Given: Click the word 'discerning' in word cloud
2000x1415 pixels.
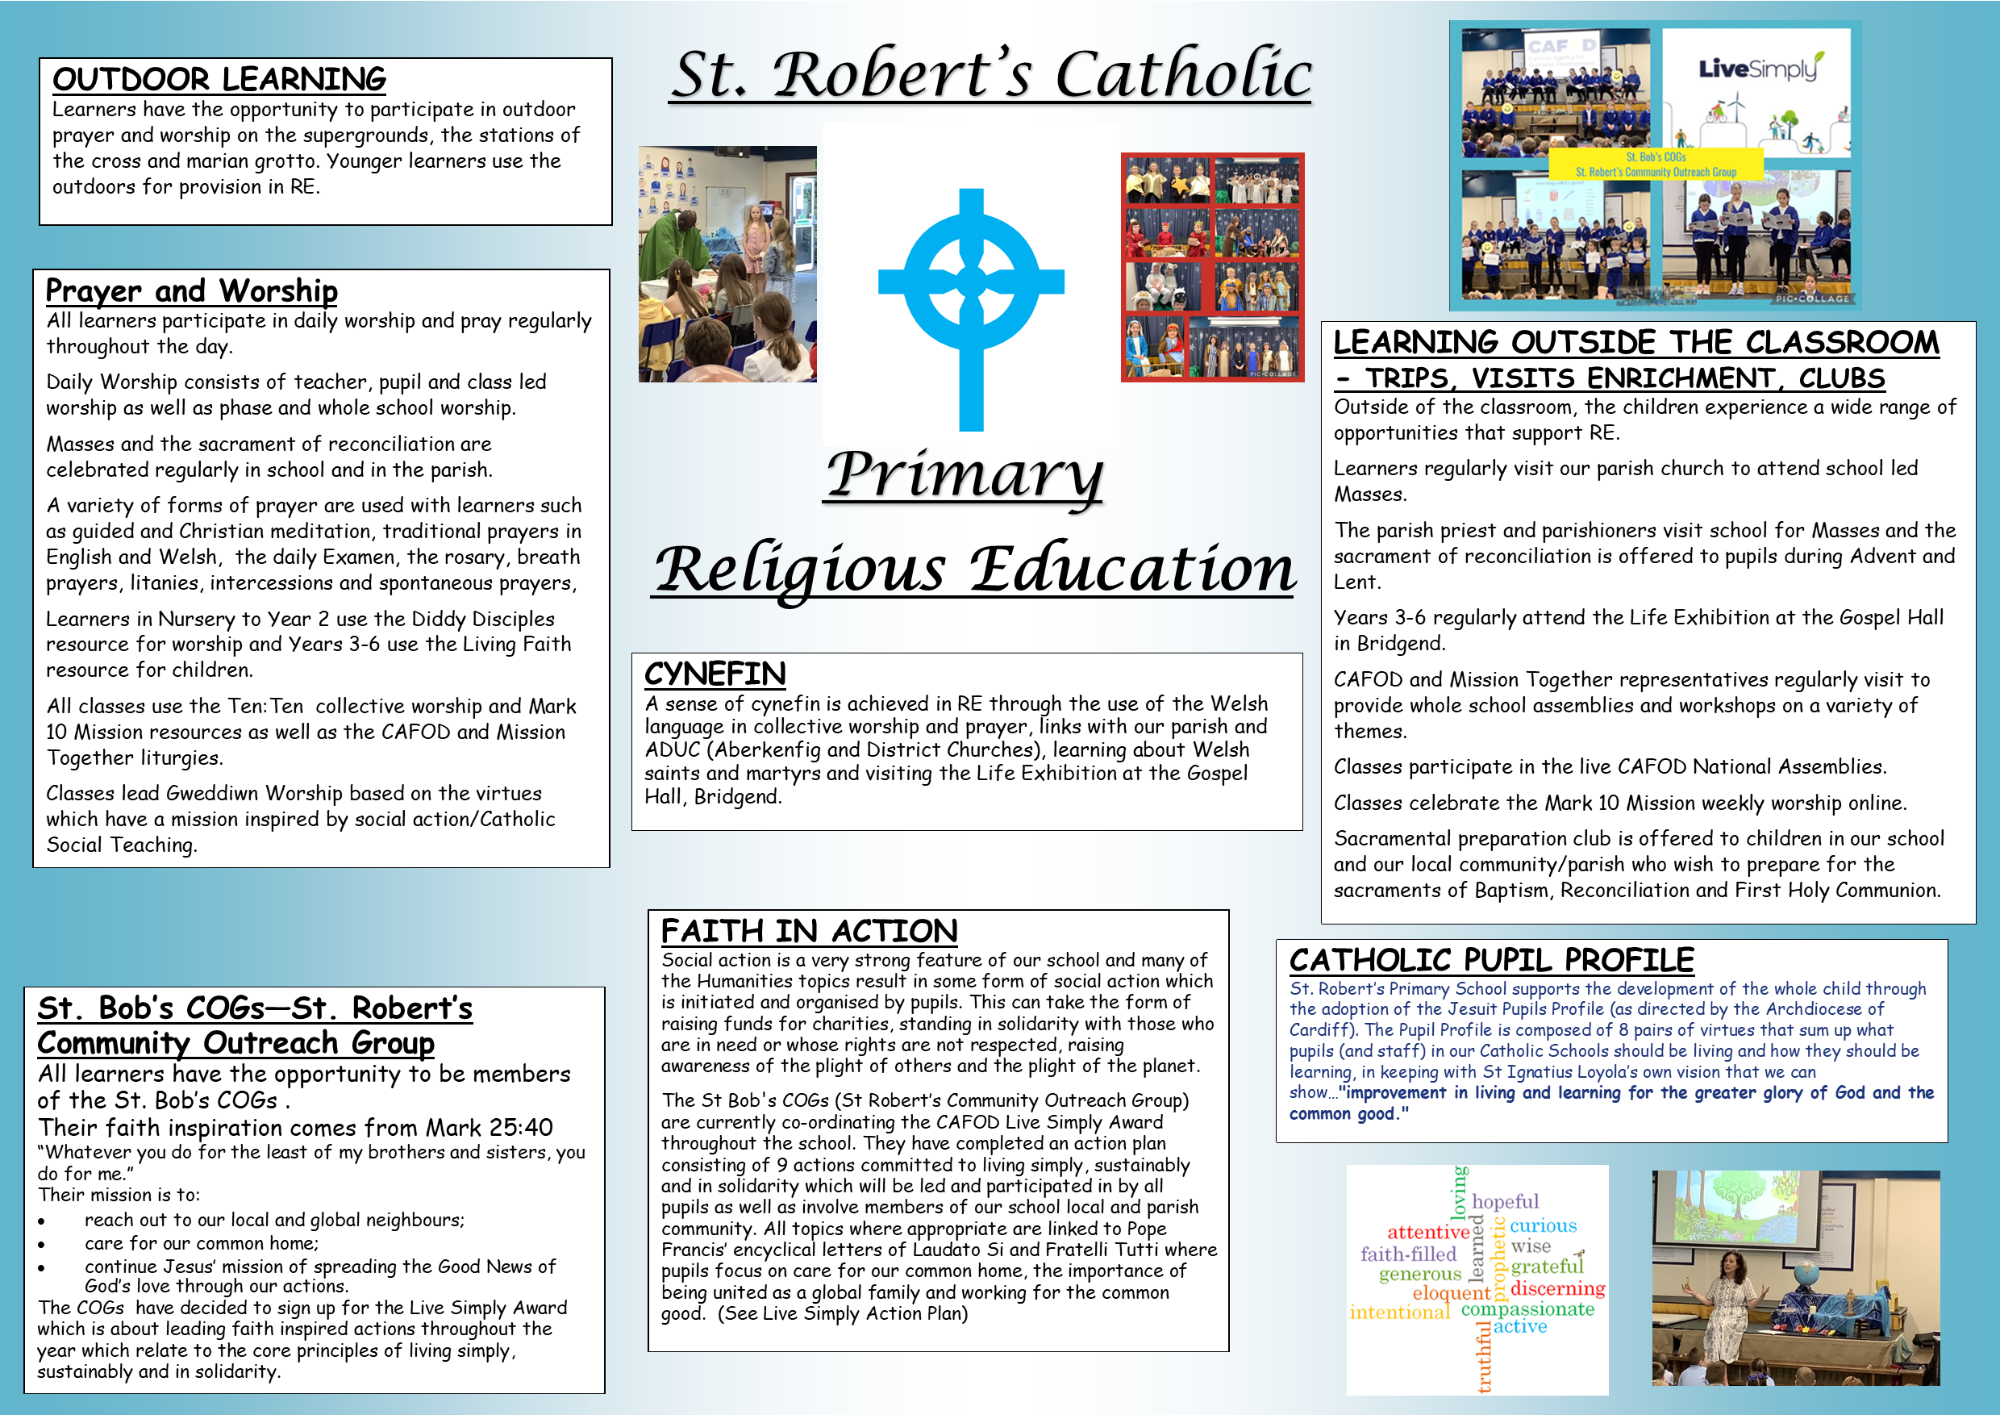Looking at the screenshot, I should pos(1558,1289).
